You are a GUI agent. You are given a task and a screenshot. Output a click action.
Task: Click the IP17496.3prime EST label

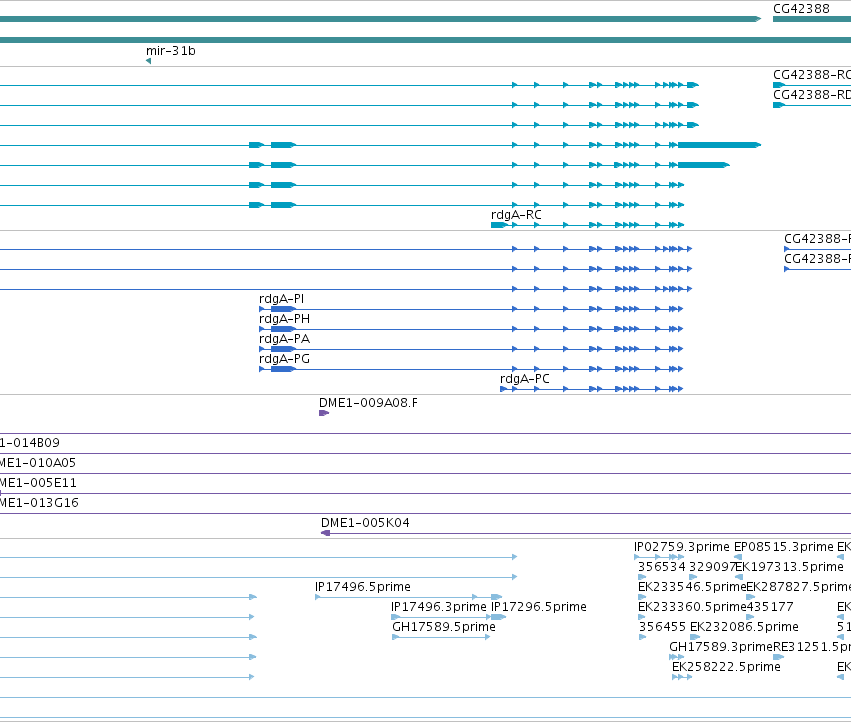(x=439, y=607)
